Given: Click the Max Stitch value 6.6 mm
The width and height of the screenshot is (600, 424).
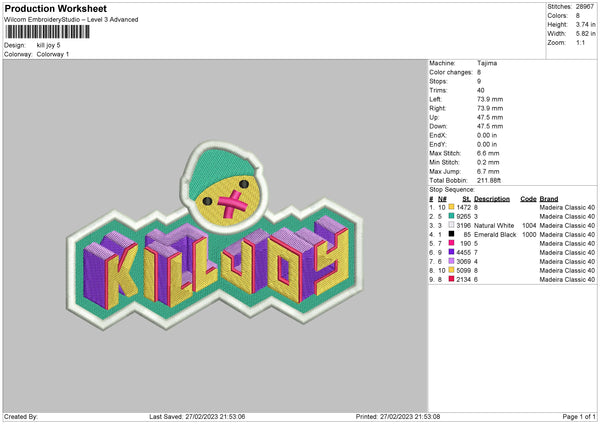Looking at the screenshot, I should pyautogui.click(x=488, y=153).
